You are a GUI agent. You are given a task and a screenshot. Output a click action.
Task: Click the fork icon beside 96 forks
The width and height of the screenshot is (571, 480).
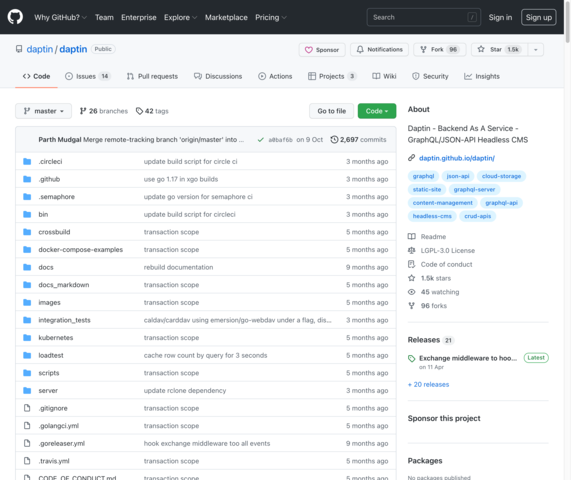click(411, 306)
